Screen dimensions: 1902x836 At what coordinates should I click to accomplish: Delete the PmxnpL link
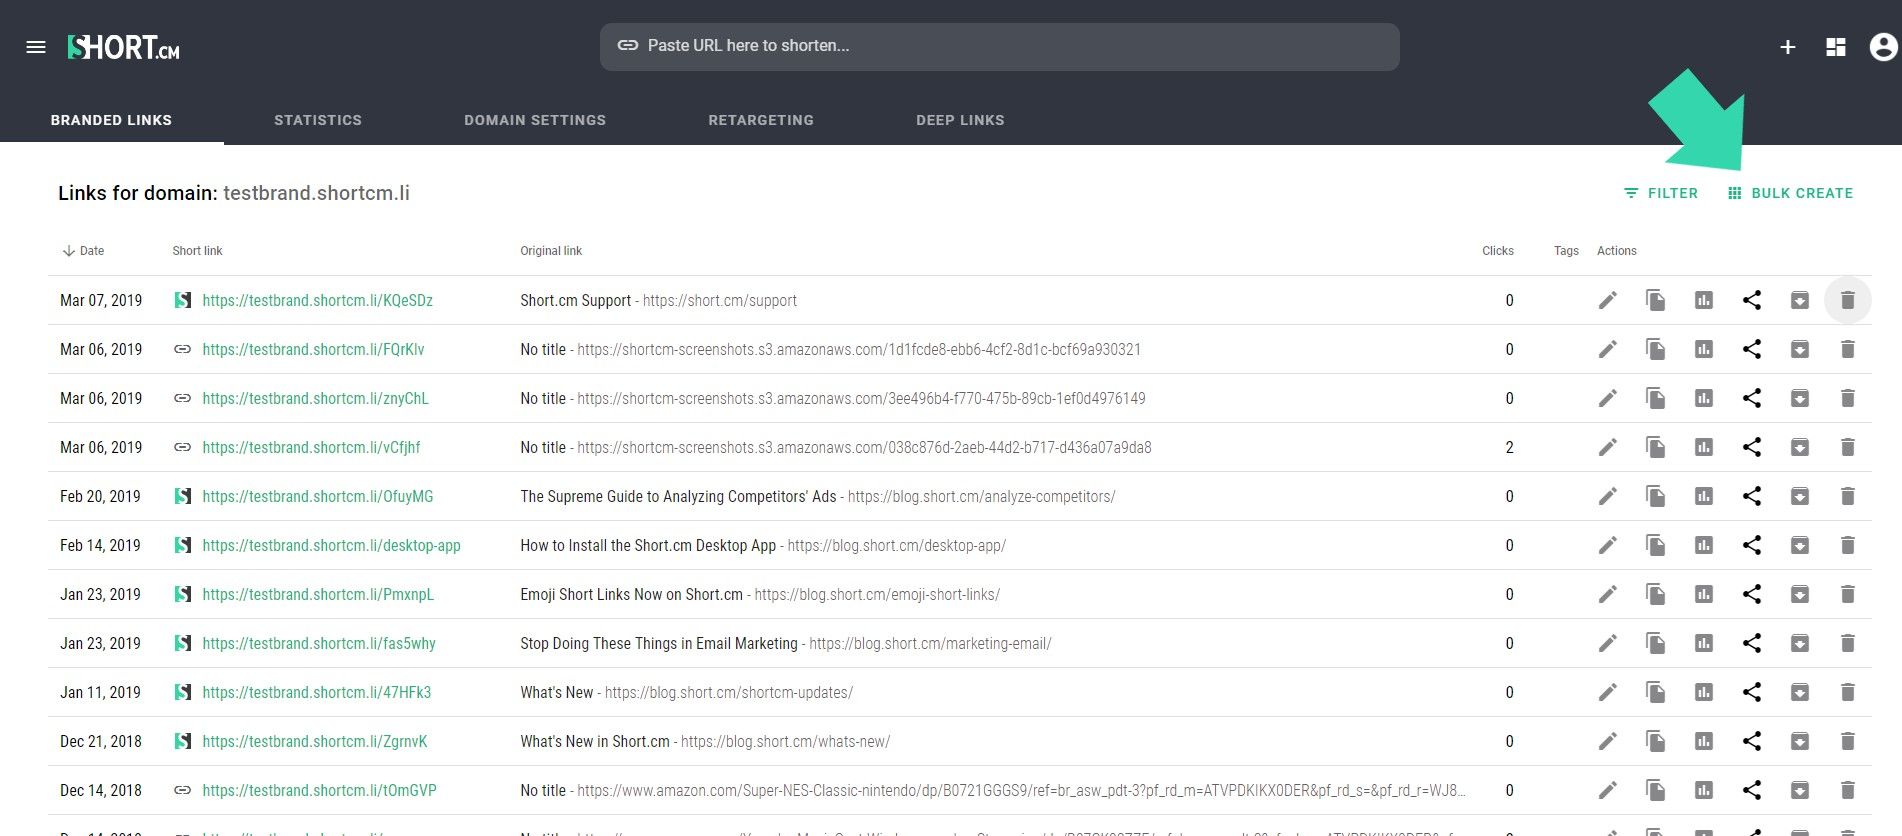(1848, 594)
